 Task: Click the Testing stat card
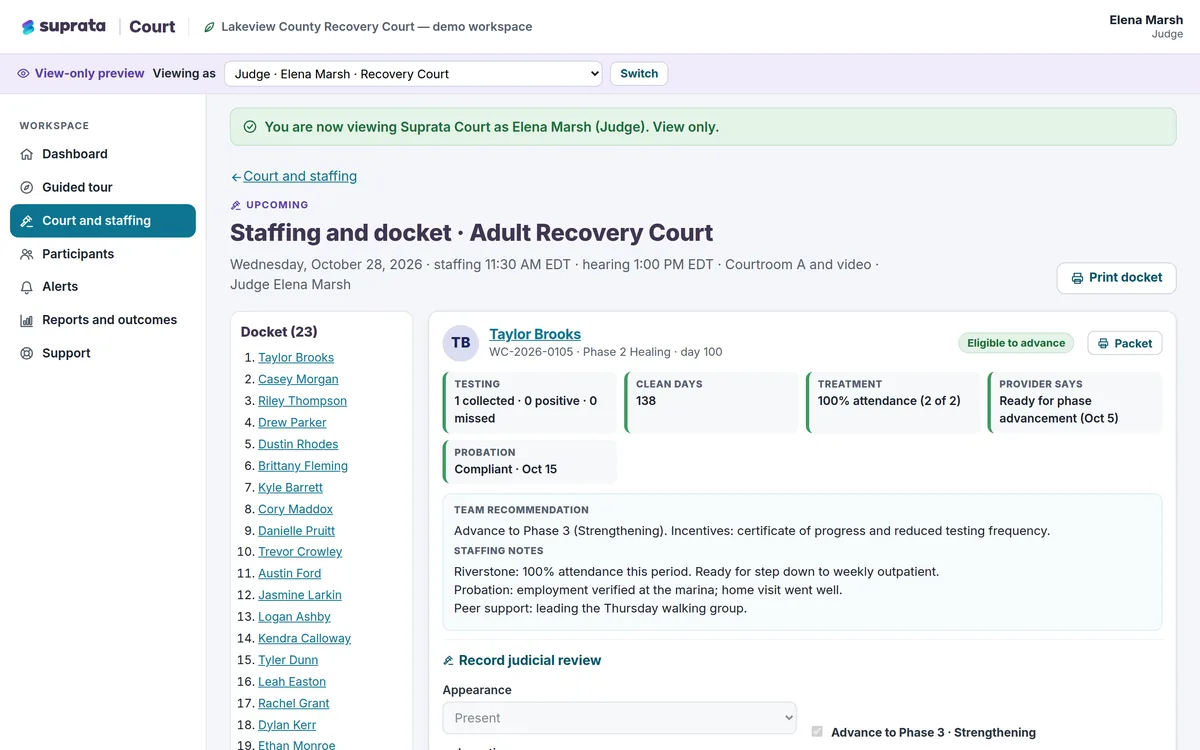click(530, 402)
